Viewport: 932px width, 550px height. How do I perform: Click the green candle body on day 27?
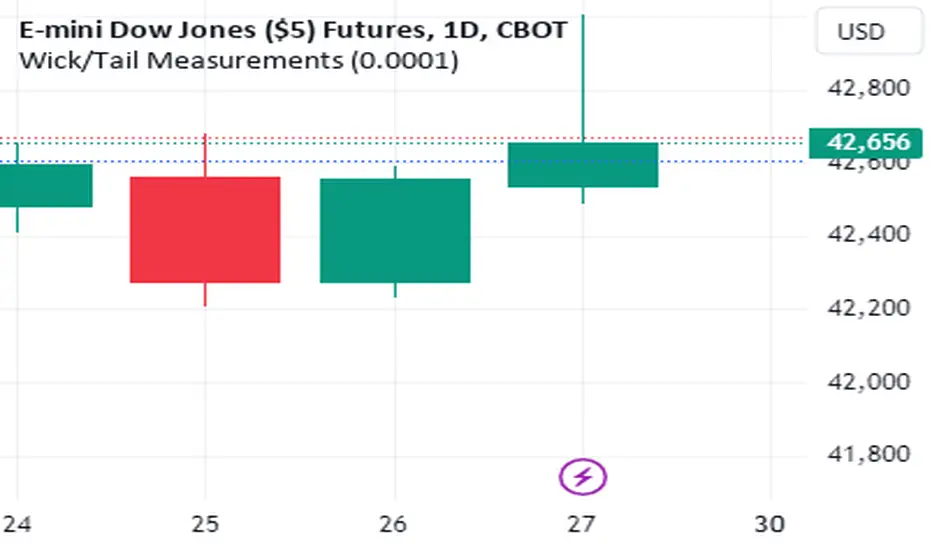(x=583, y=164)
